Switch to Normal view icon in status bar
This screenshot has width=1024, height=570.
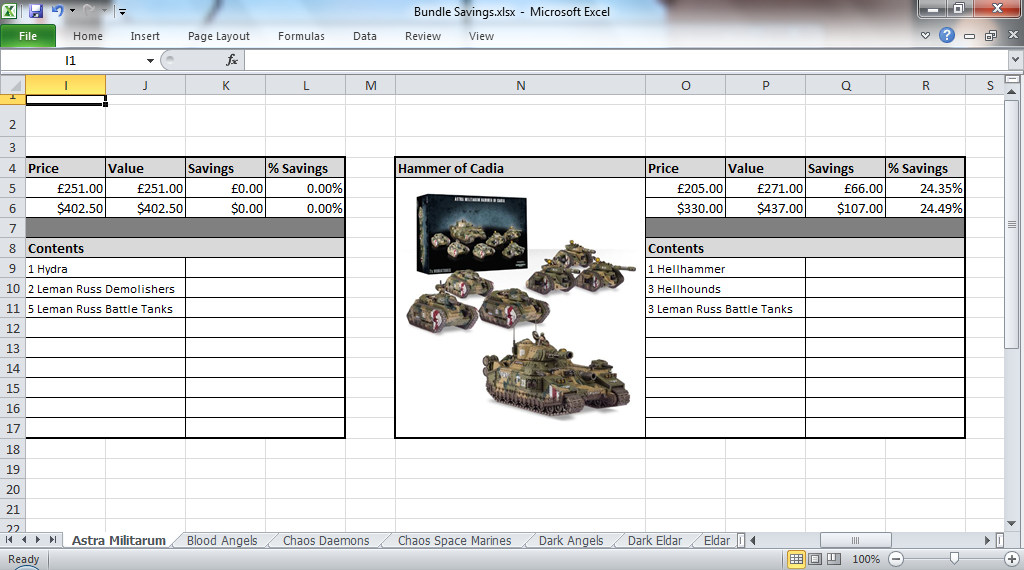796,559
